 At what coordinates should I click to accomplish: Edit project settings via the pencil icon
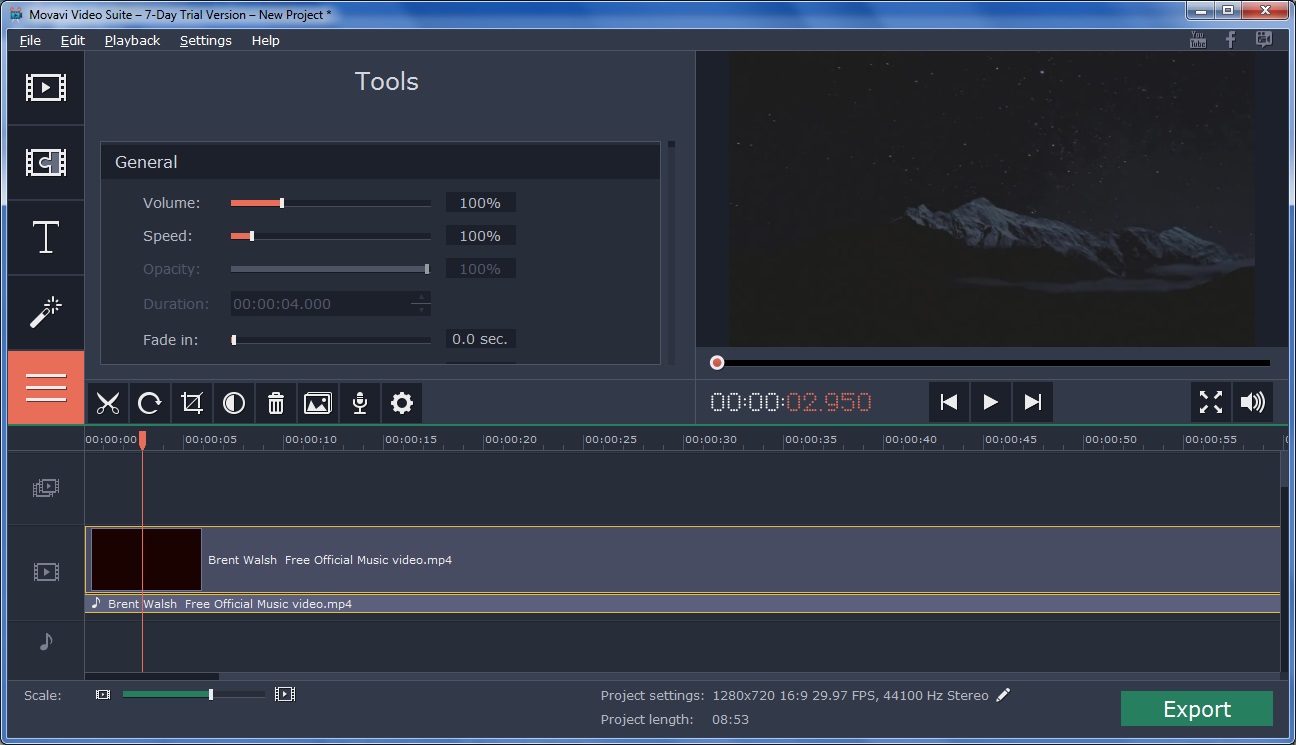coord(1003,694)
